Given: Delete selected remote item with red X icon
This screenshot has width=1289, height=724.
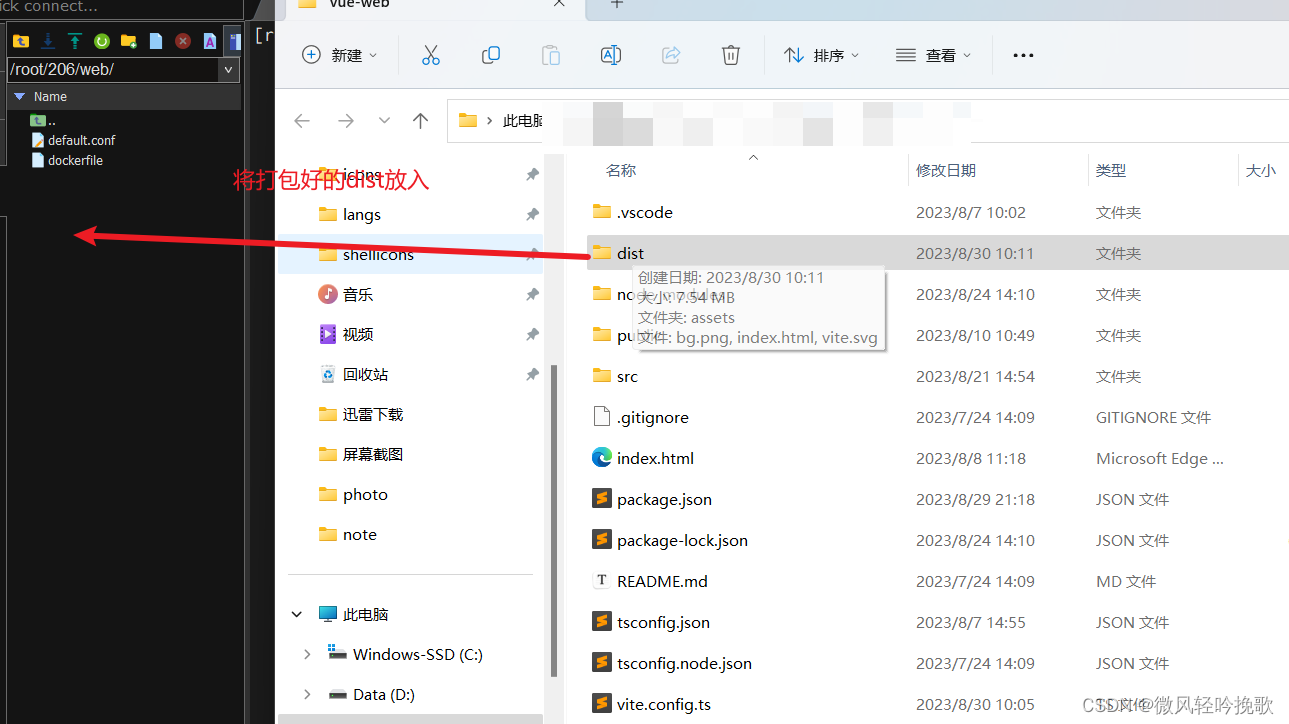Looking at the screenshot, I should 183,41.
